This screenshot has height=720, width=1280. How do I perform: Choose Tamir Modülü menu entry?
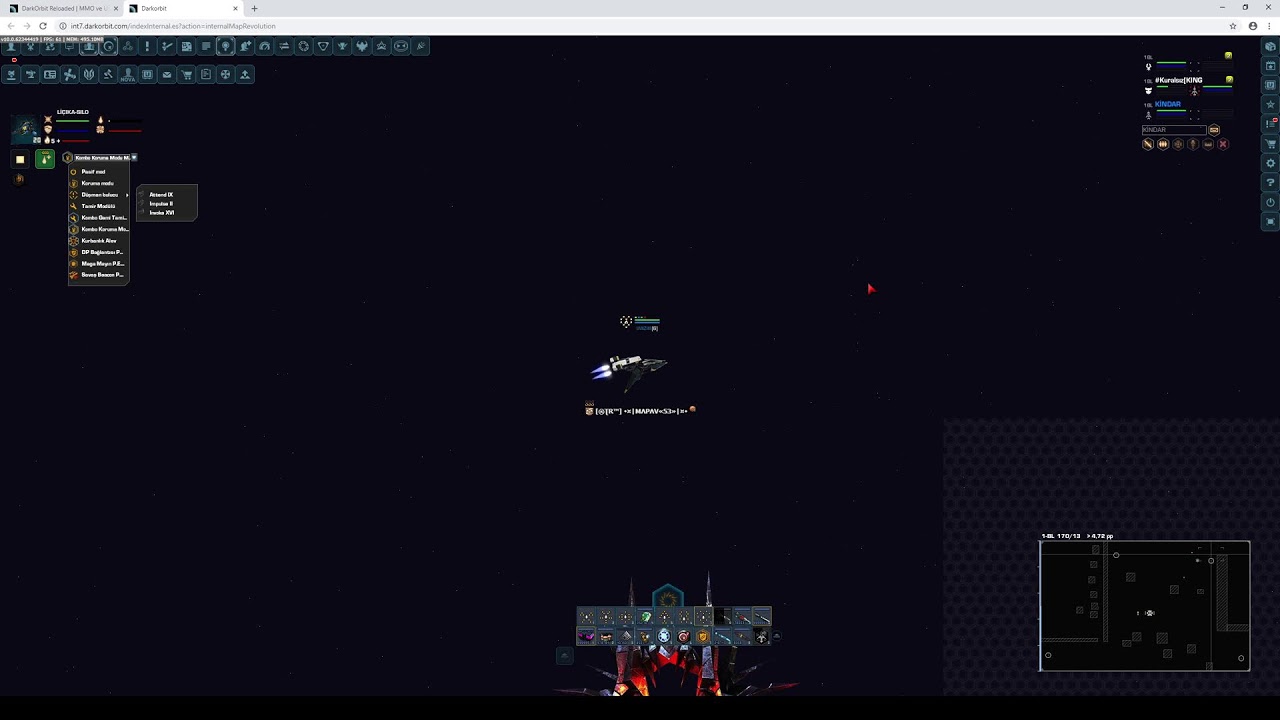click(x=98, y=206)
